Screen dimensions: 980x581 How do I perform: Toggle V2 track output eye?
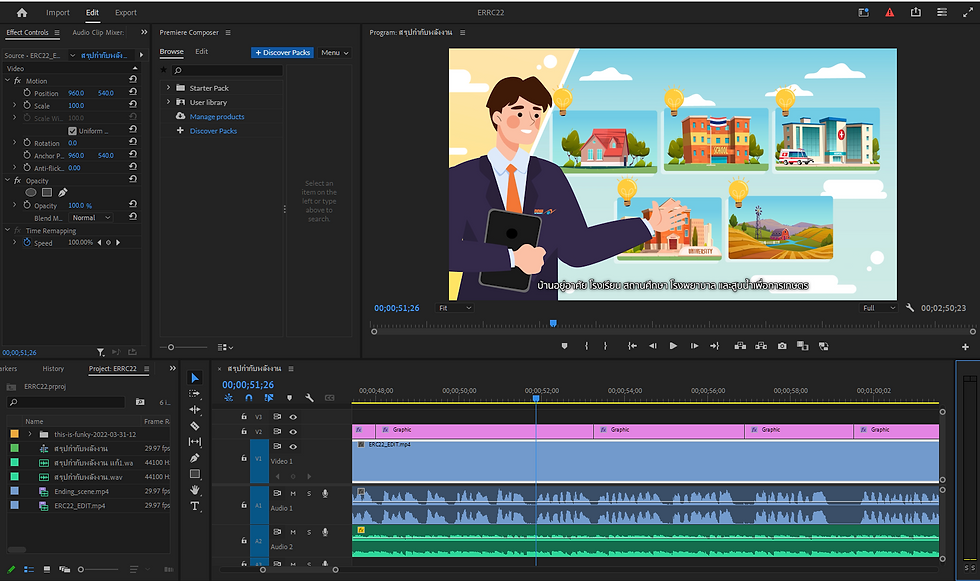(293, 431)
